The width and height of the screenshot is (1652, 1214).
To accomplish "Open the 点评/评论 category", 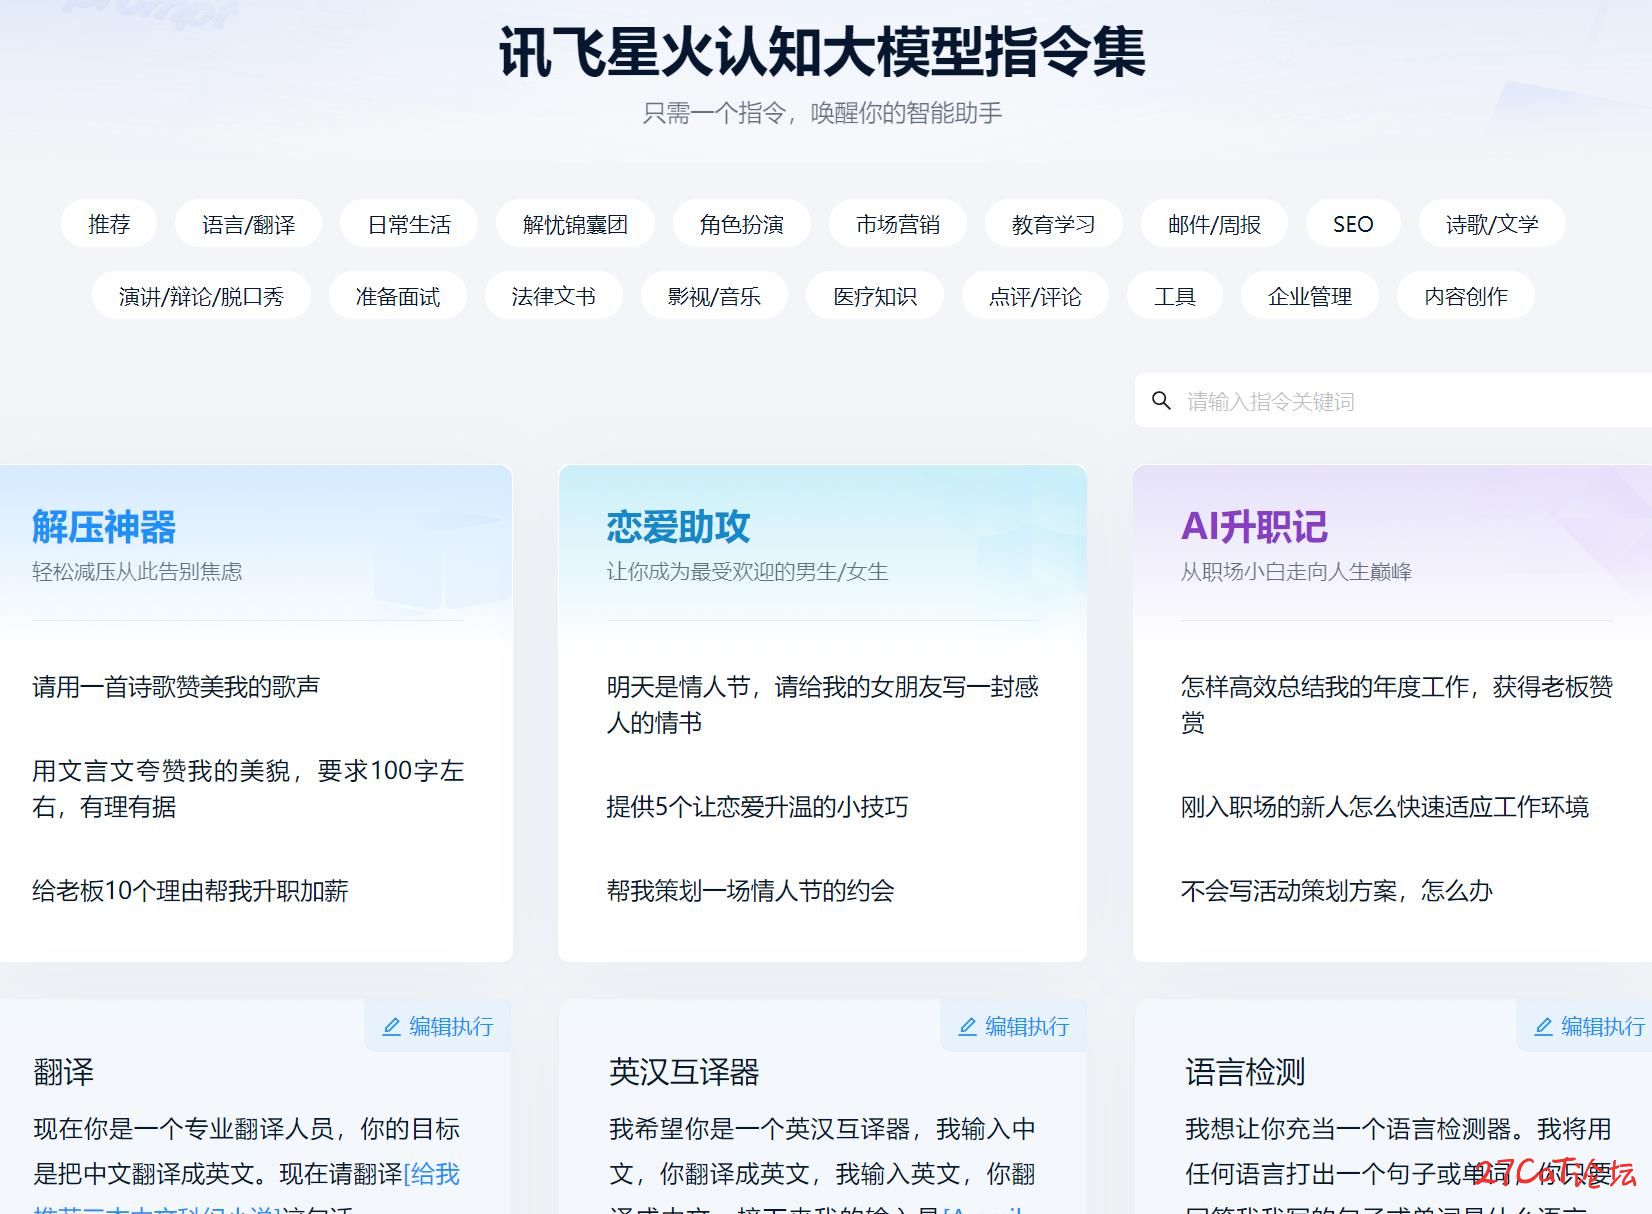I will tap(1035, 296).
